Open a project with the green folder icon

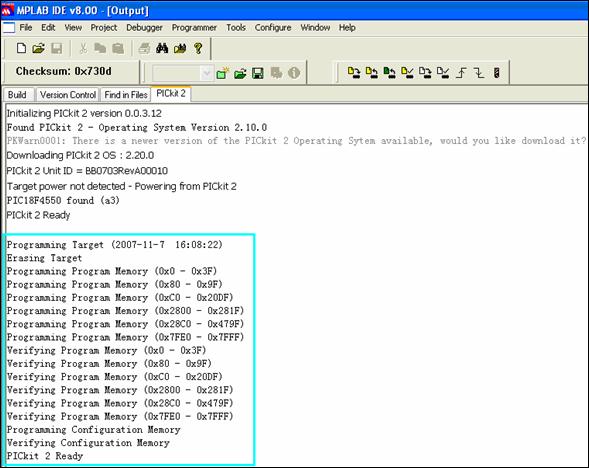click(240, 73)
